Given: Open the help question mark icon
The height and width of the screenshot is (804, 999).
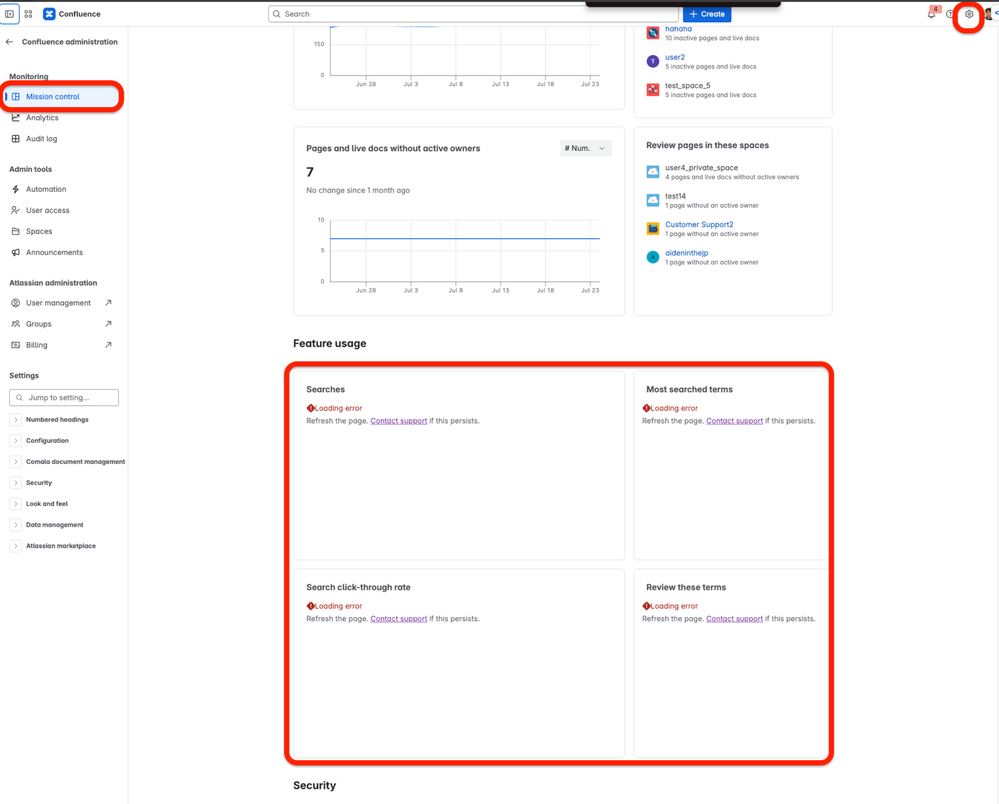Looking at the screenshot, I should pos(950,13).
